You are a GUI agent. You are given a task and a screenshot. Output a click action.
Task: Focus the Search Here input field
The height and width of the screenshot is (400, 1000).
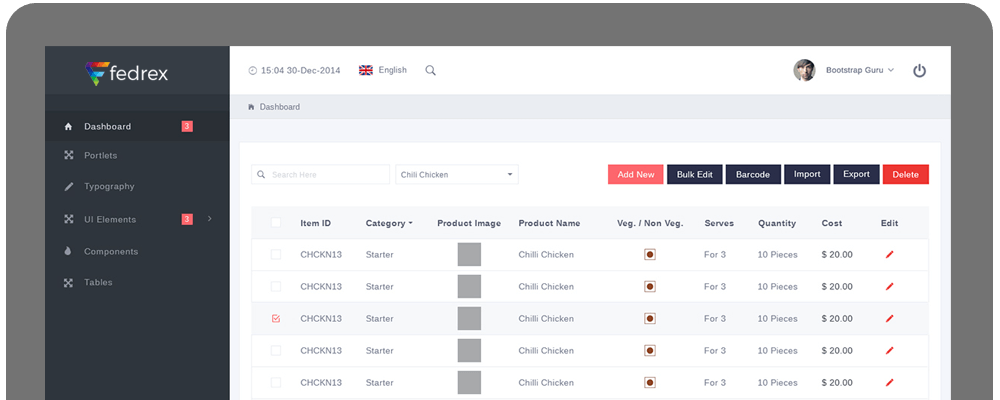320,175
